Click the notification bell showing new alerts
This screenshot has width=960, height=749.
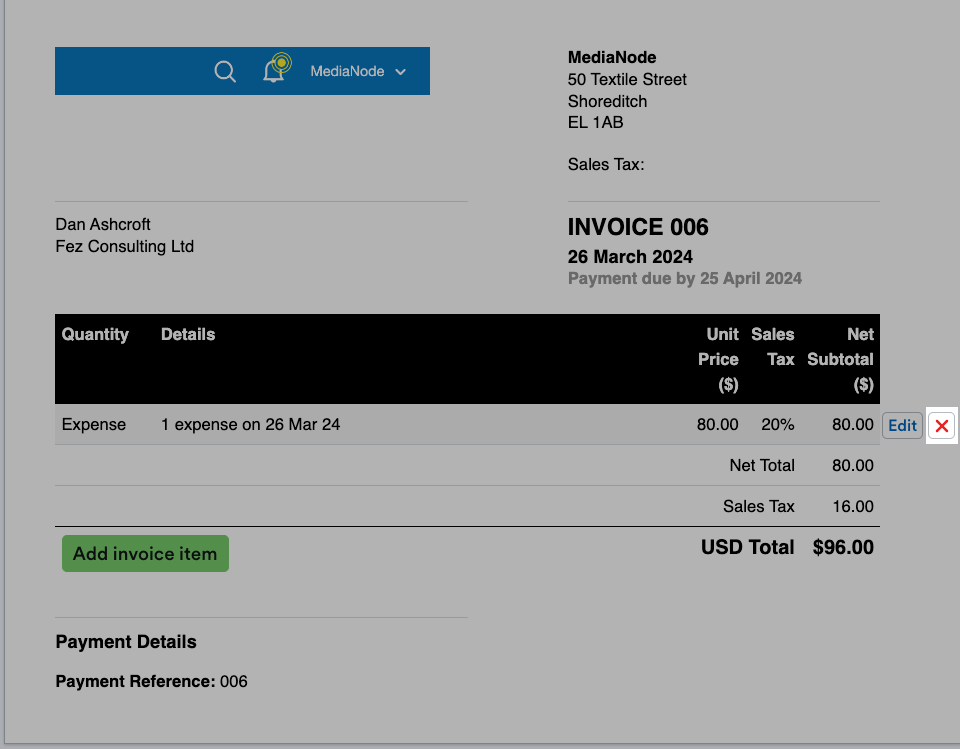273,72
